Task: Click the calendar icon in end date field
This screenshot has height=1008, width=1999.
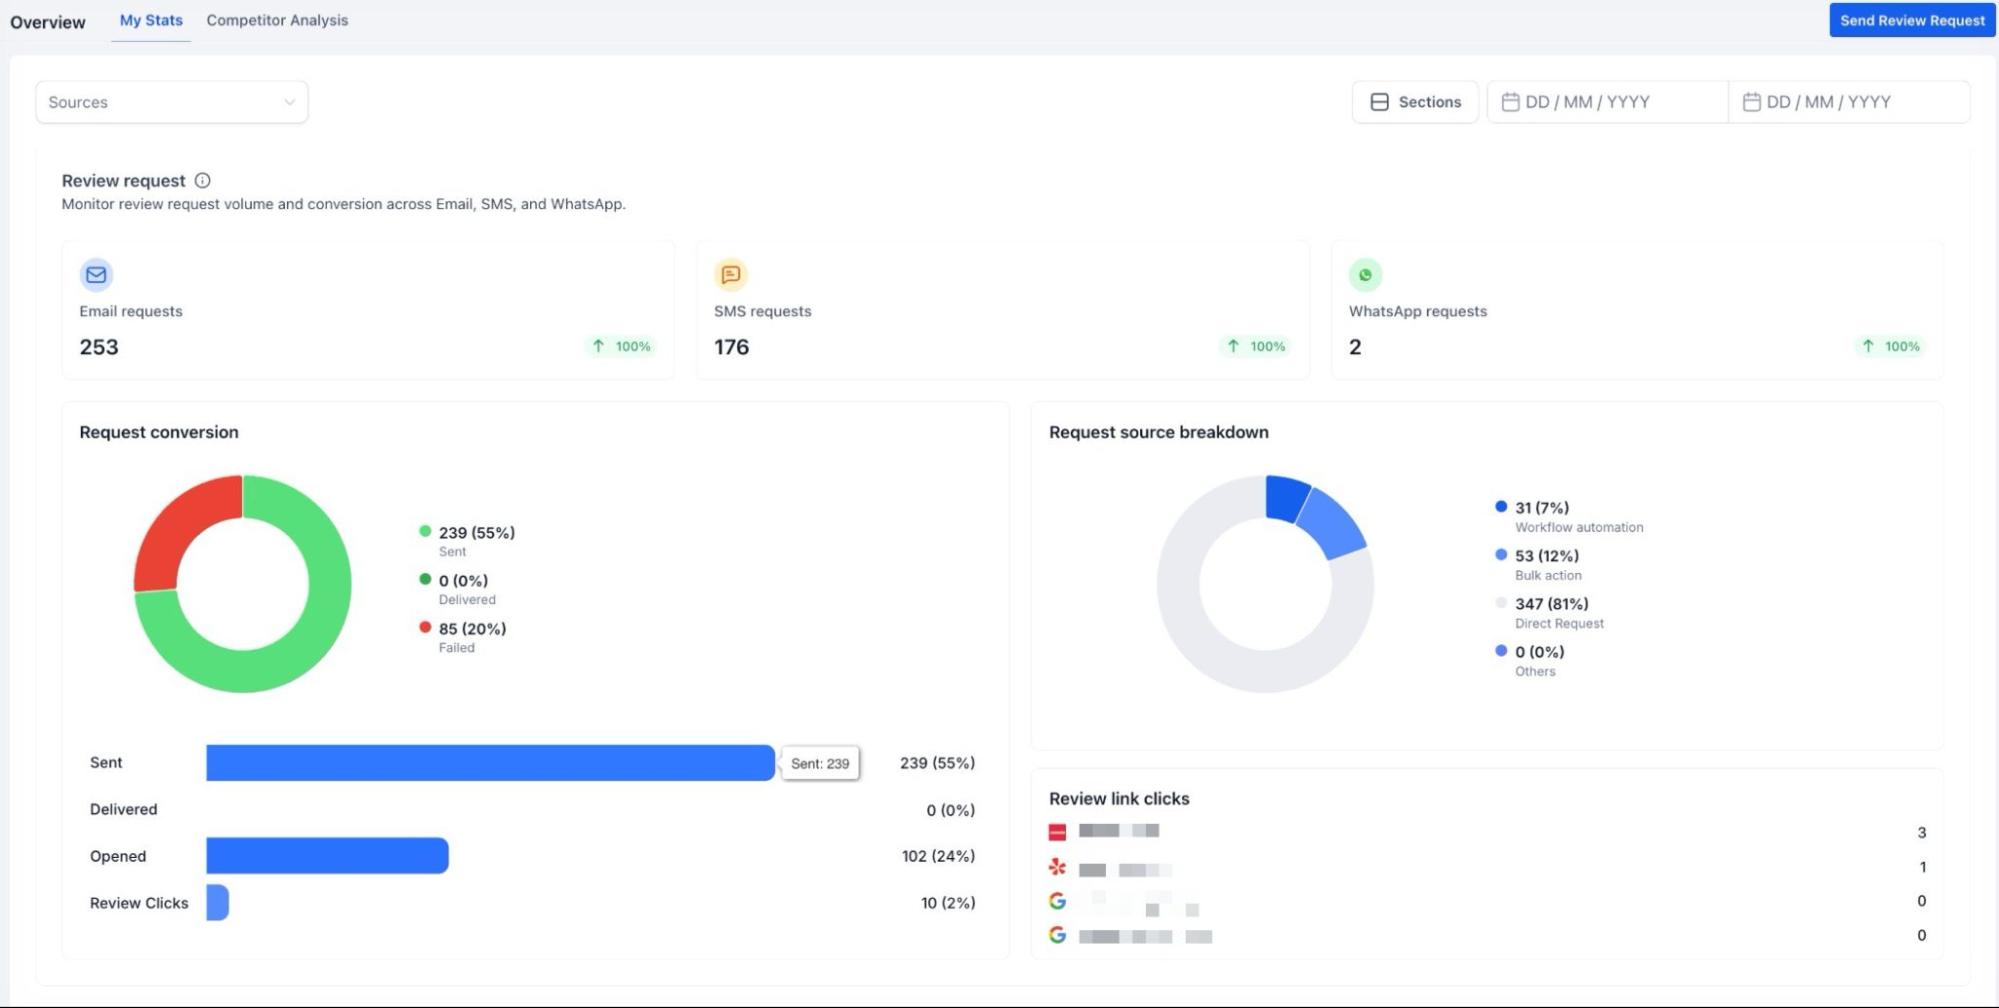Action: click(x=1751, y=102)
